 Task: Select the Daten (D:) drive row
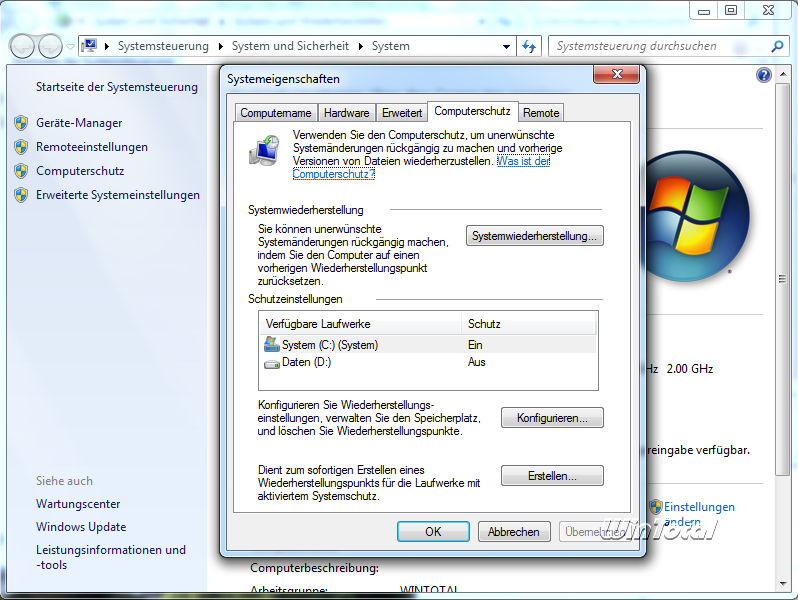coord(428,362)
